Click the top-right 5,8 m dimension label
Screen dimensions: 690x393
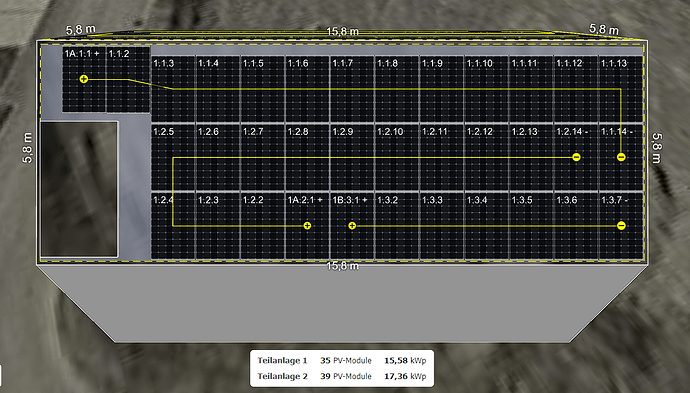[x=604, y=29]
